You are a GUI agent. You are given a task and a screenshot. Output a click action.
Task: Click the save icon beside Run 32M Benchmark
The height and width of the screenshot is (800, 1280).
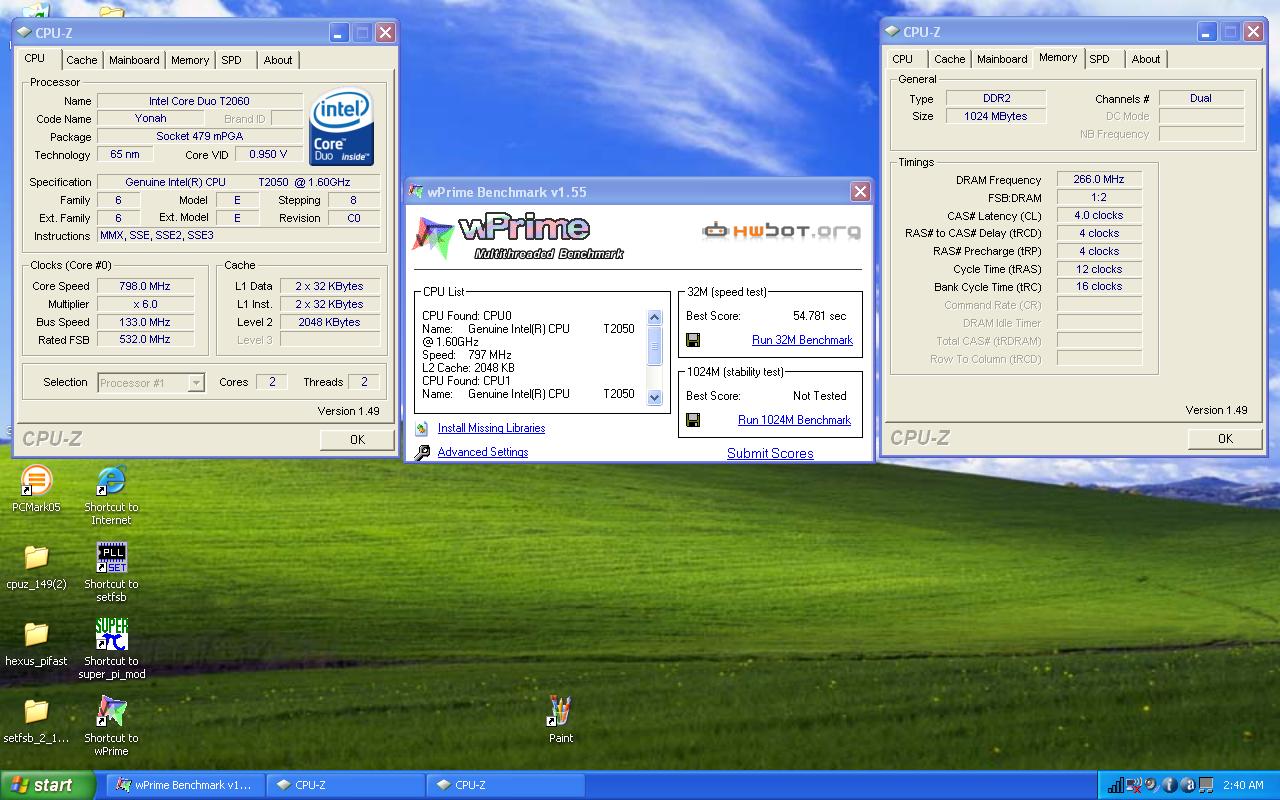[x=693, y=340]
